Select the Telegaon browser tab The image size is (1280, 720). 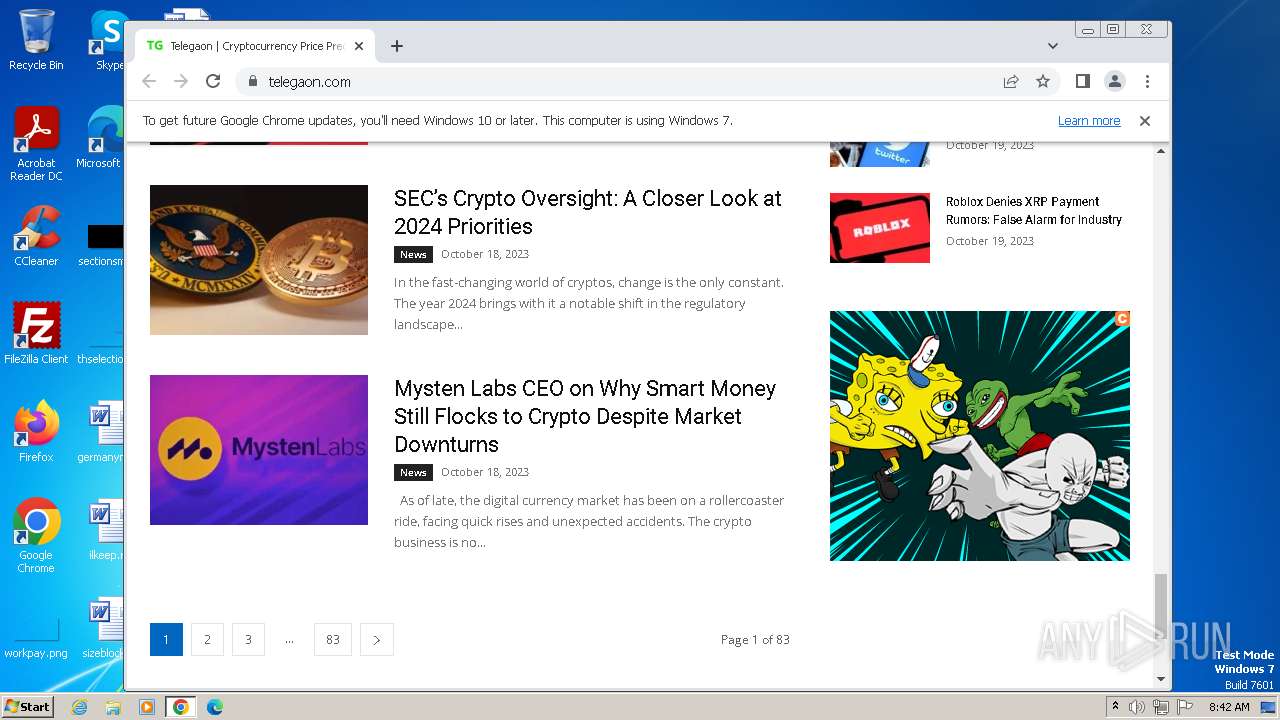pyautogui.click(x=255, y=46)
